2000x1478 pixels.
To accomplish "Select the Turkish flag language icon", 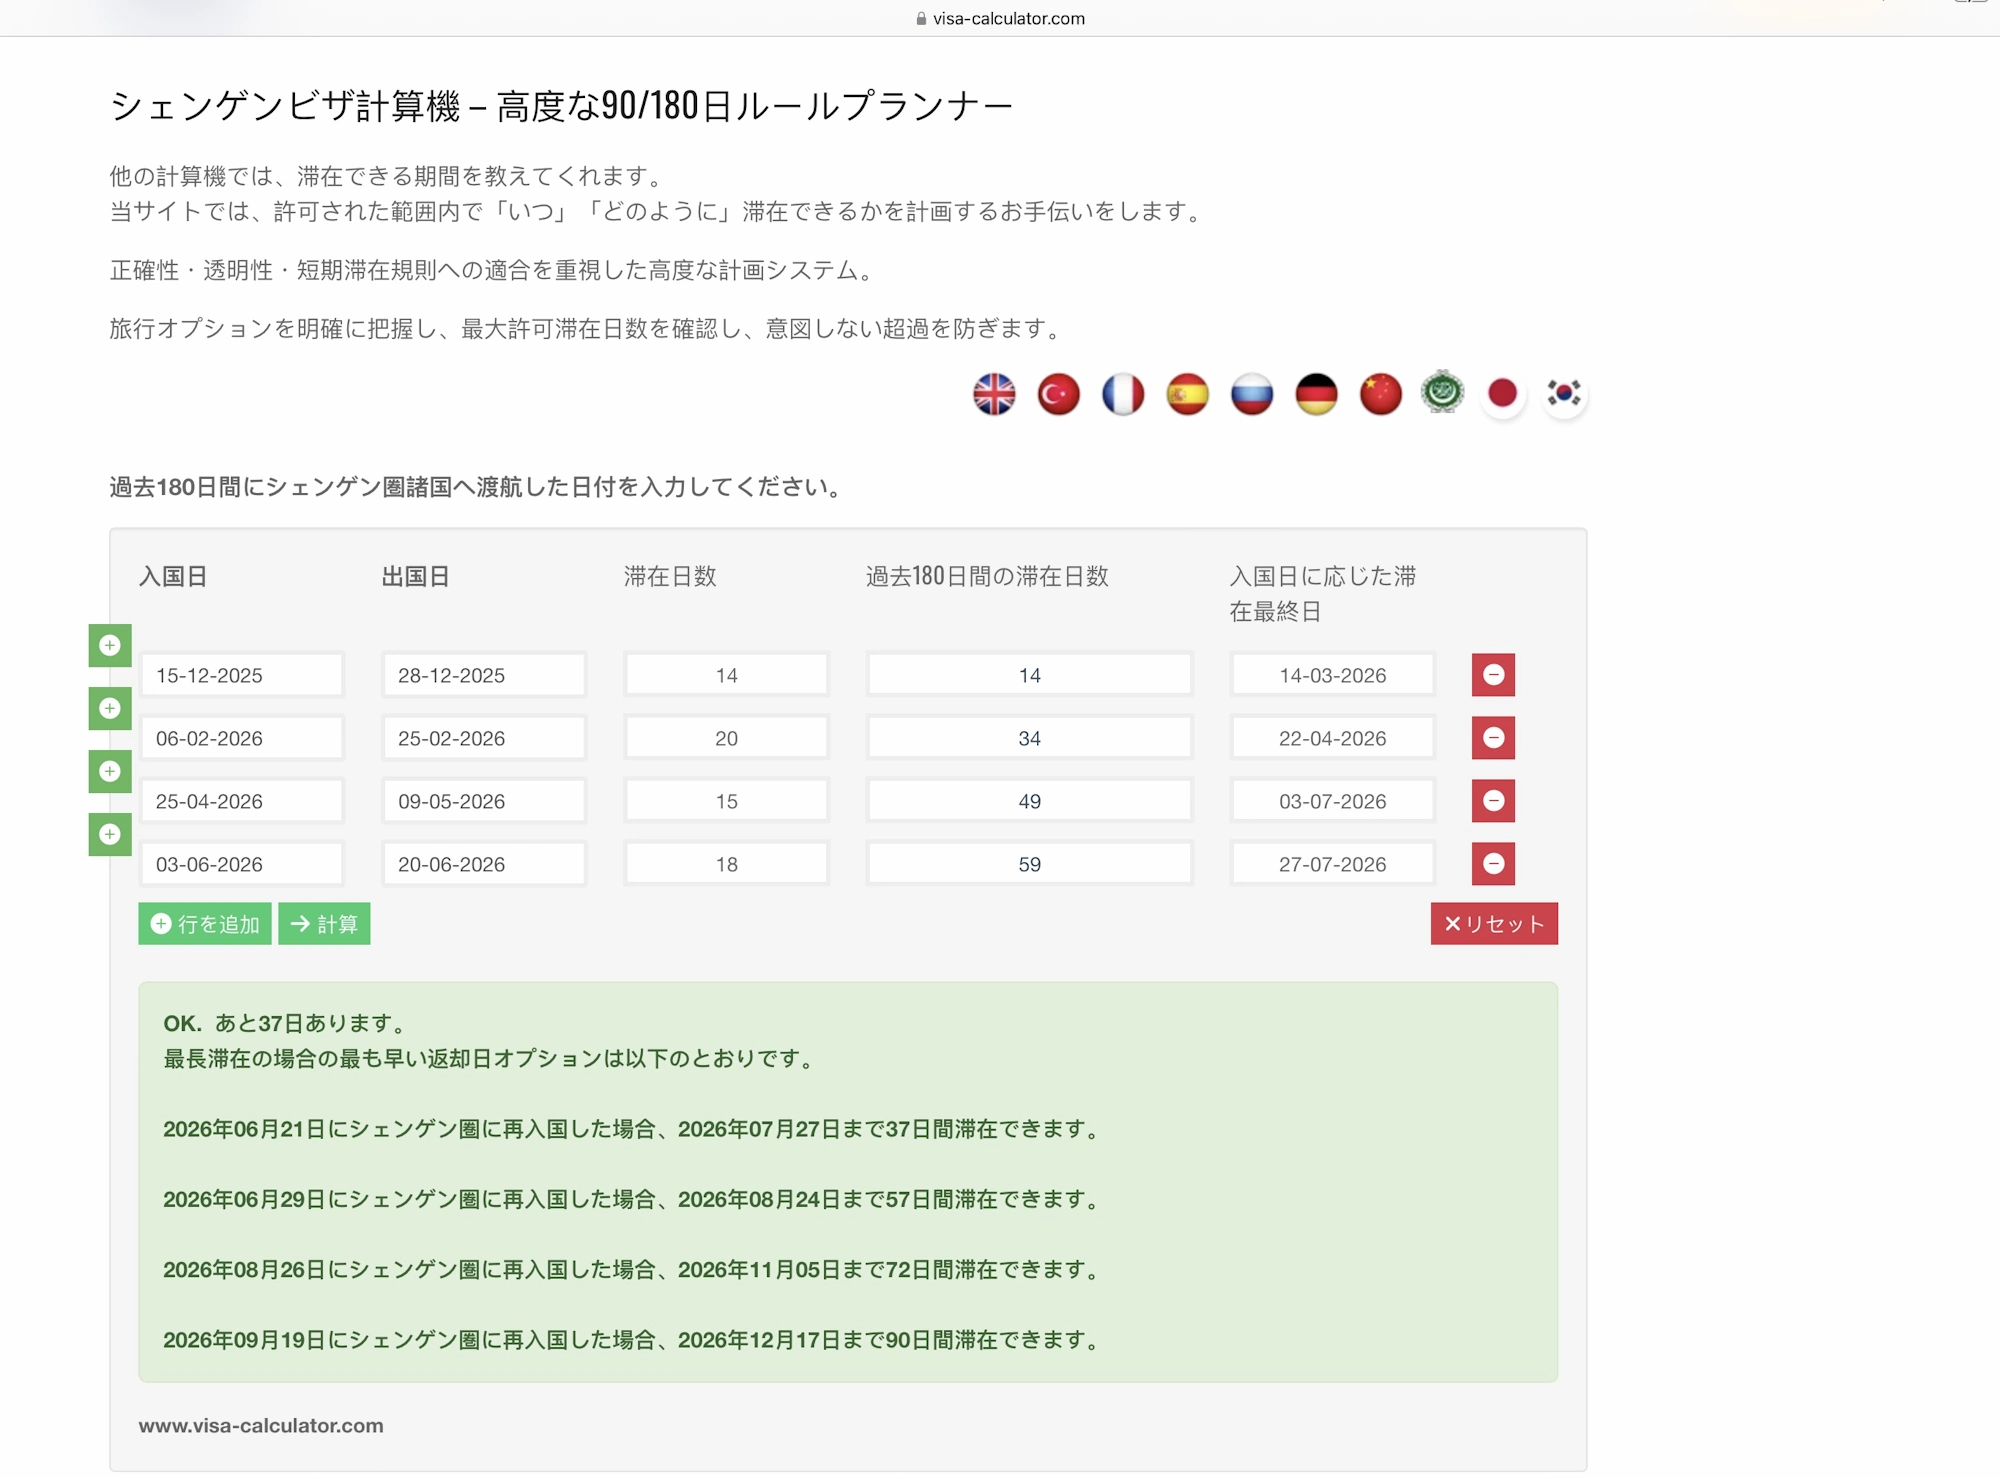I will (1058, 394).
